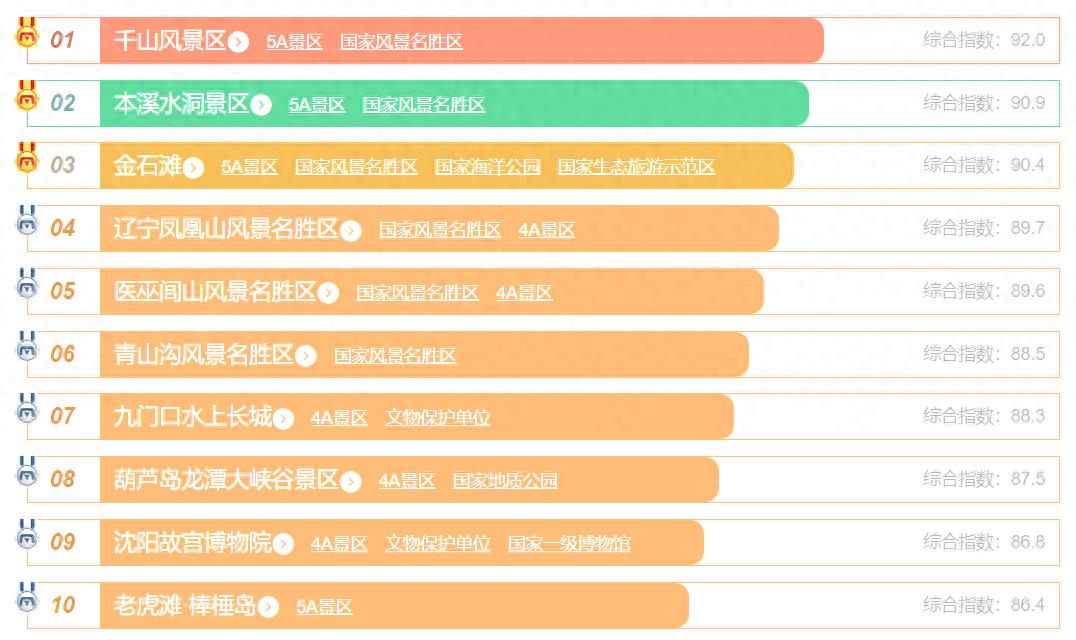1076x640 pixels.
Task: Click the medal icon for rank 10
Action: pyautogui.click(x=26, y=599)
